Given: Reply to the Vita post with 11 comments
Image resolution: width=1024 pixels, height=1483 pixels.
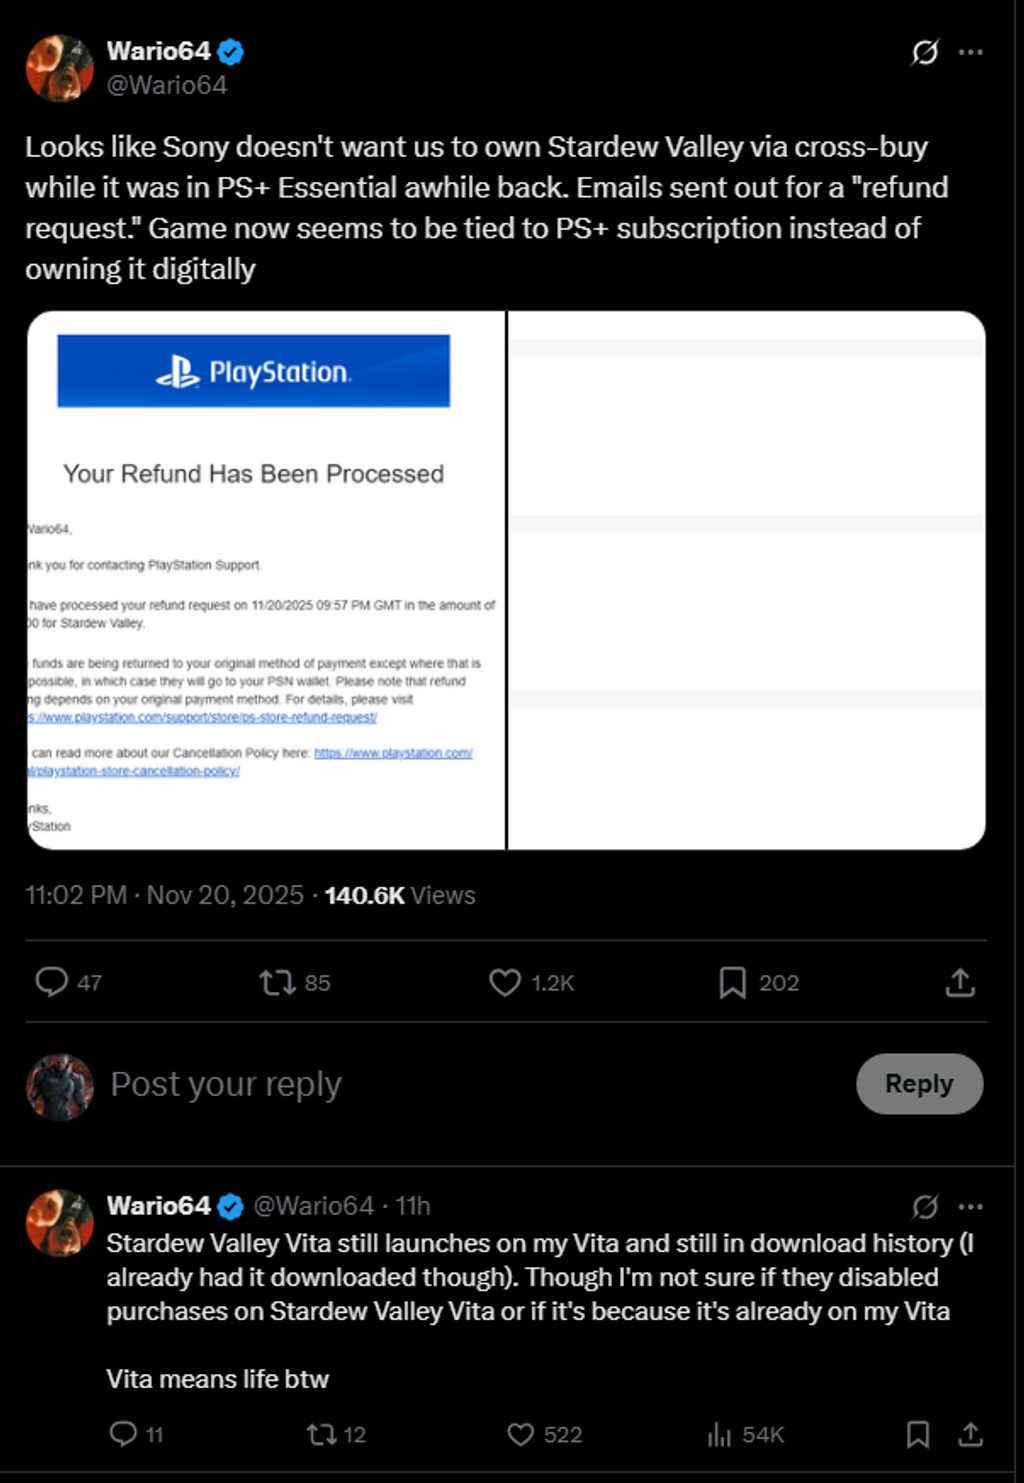Looking at the screenshot, I should pos(123,1434).
